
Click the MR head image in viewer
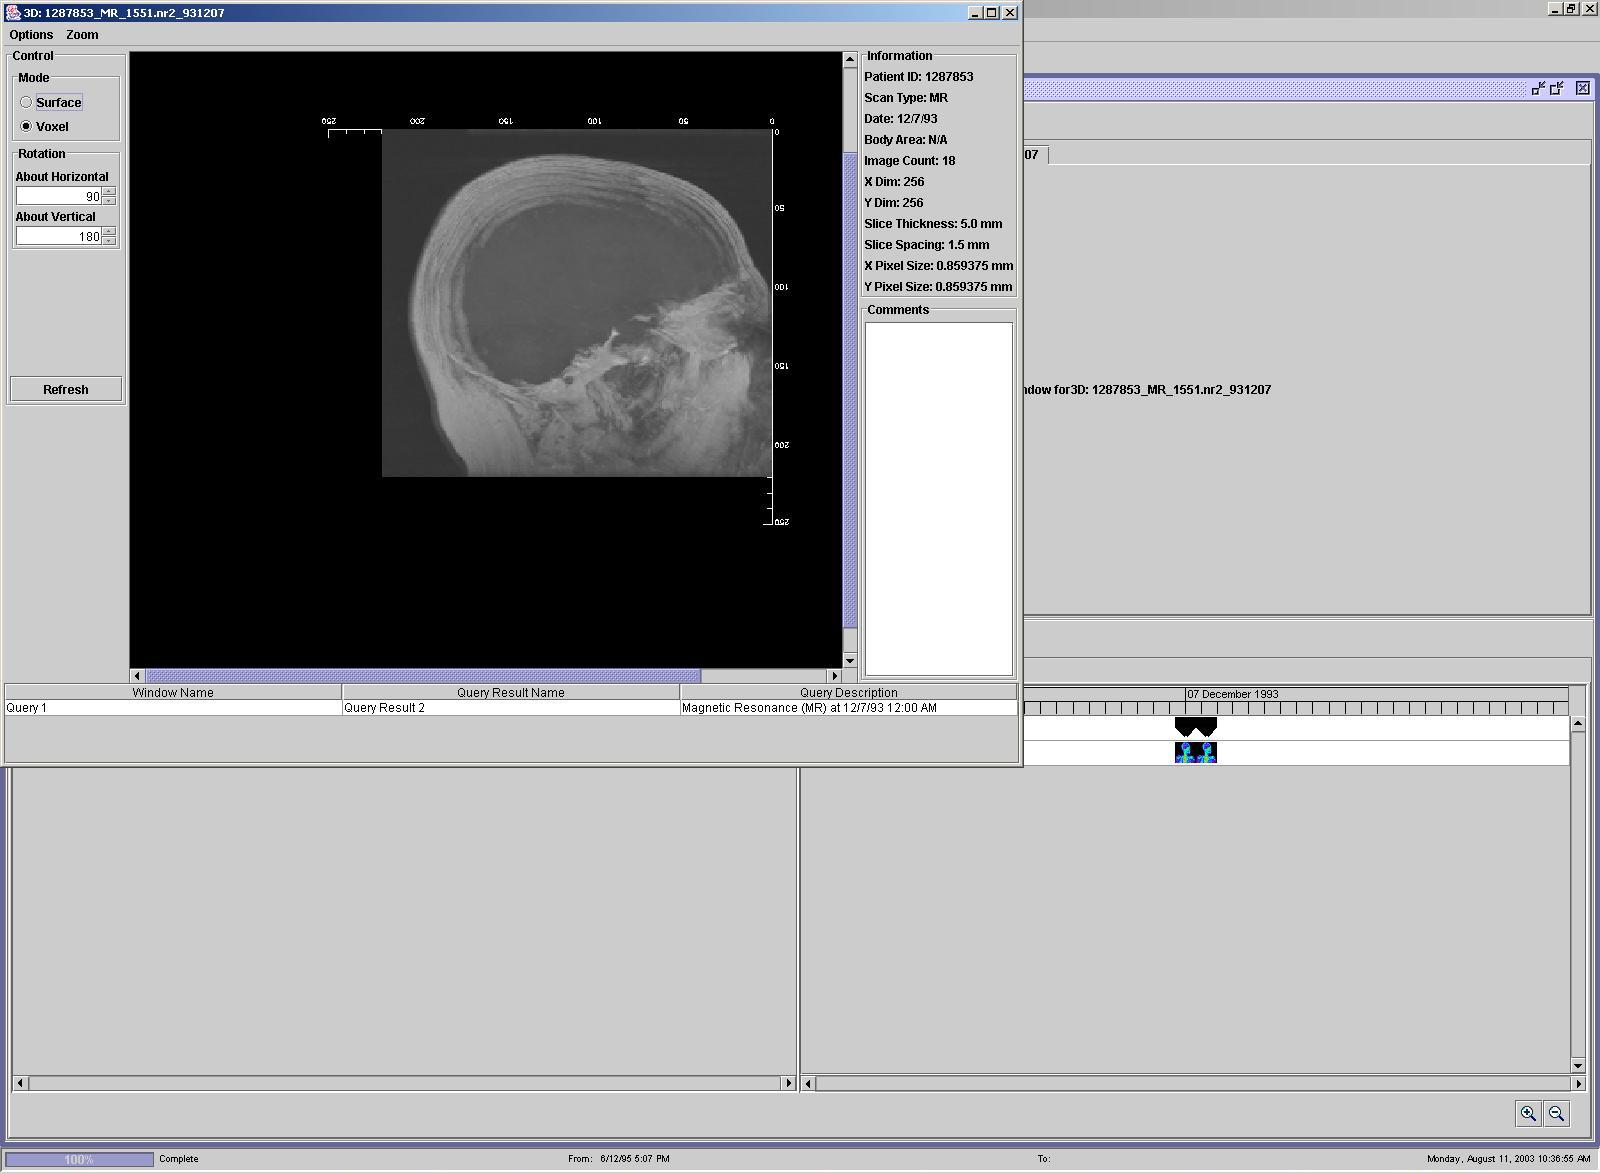coord(577,303)
